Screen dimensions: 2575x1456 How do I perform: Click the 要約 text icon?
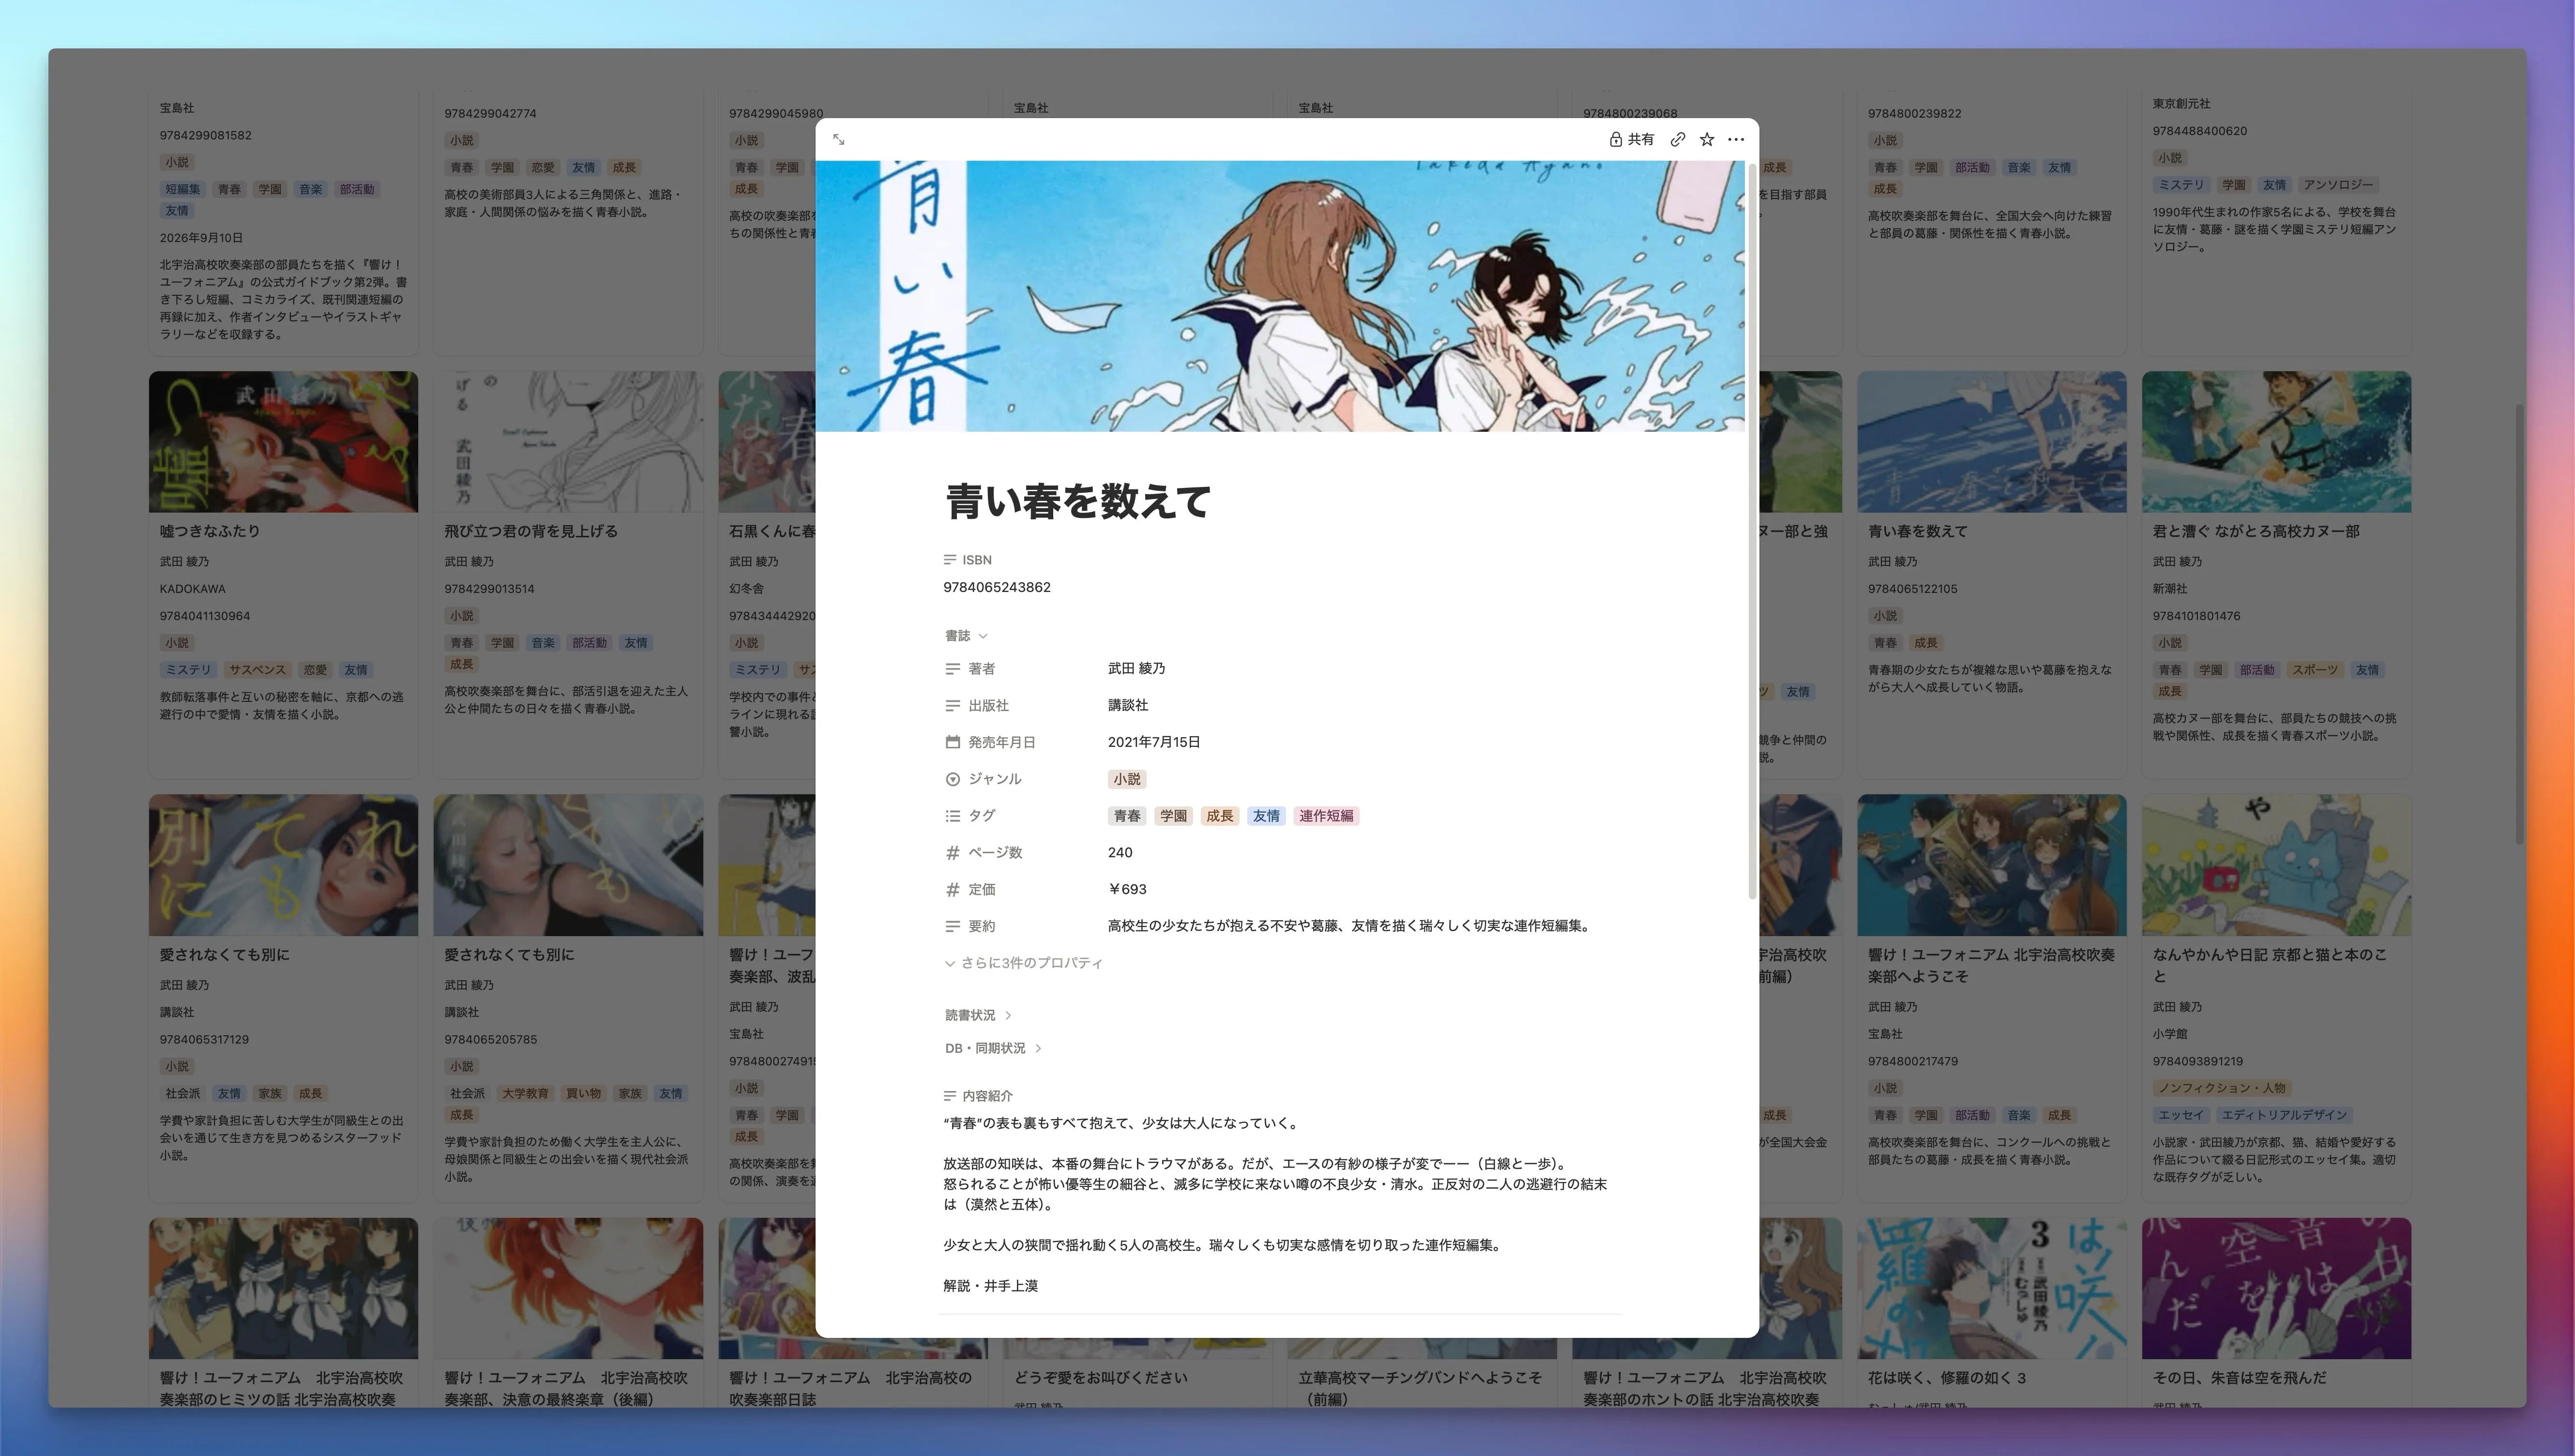point(952,927)
